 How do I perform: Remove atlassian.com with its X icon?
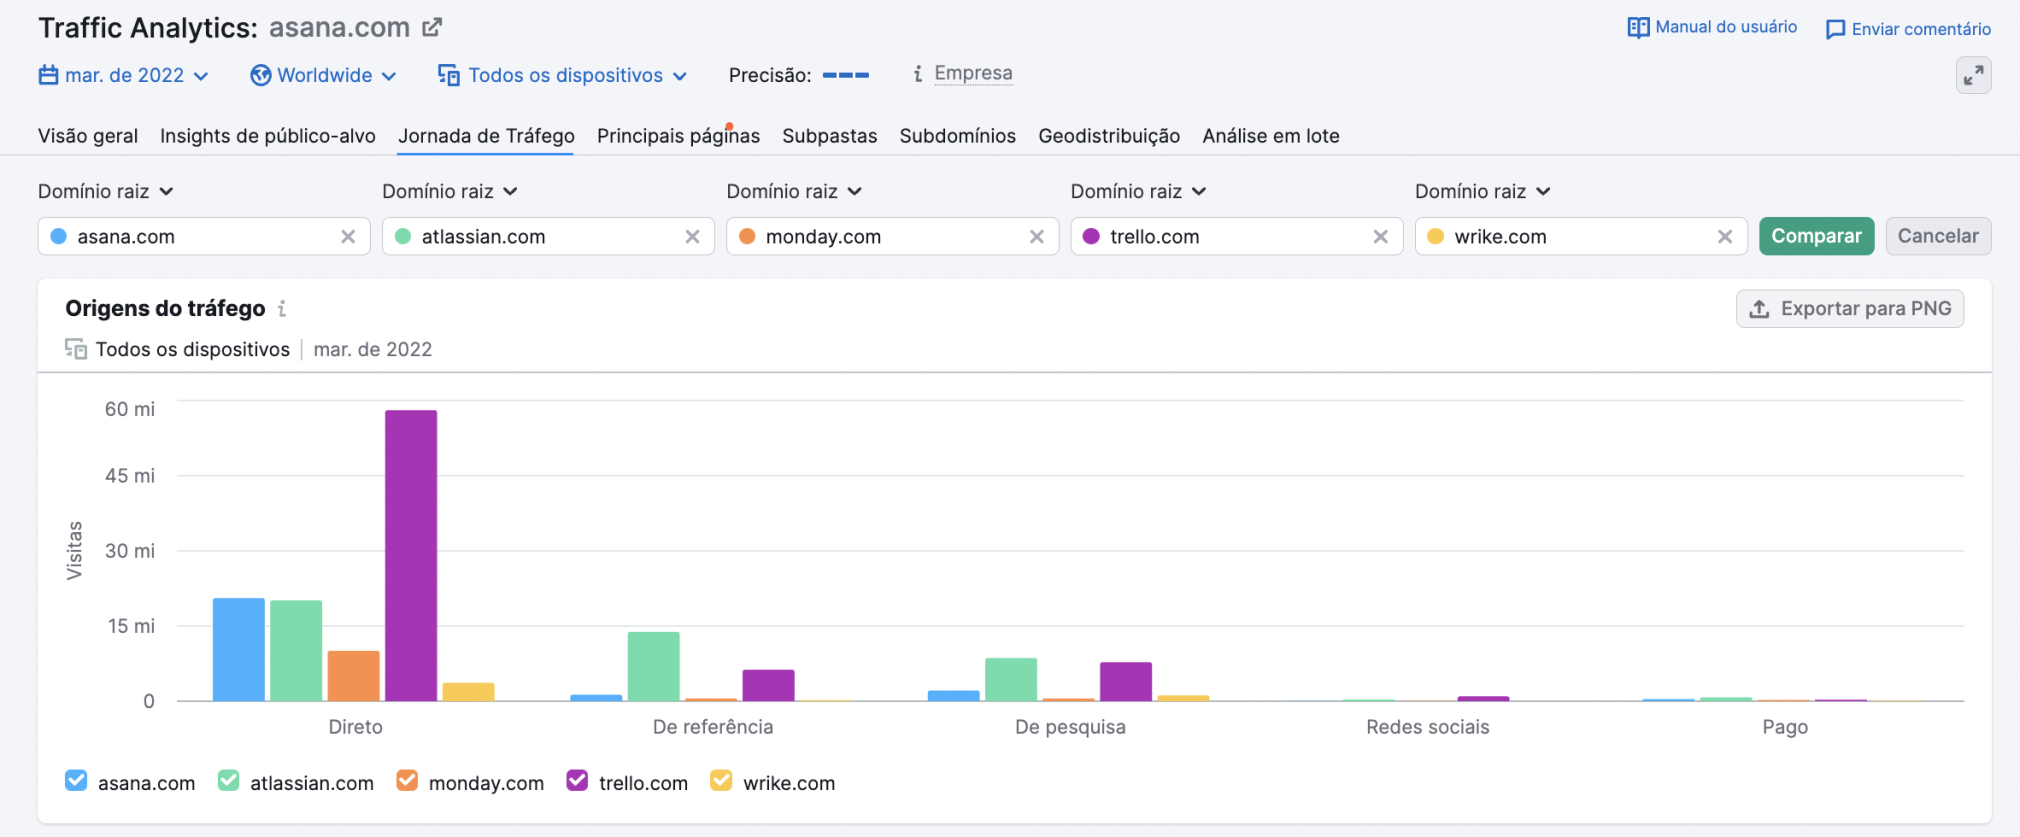(x=692, y=237)
